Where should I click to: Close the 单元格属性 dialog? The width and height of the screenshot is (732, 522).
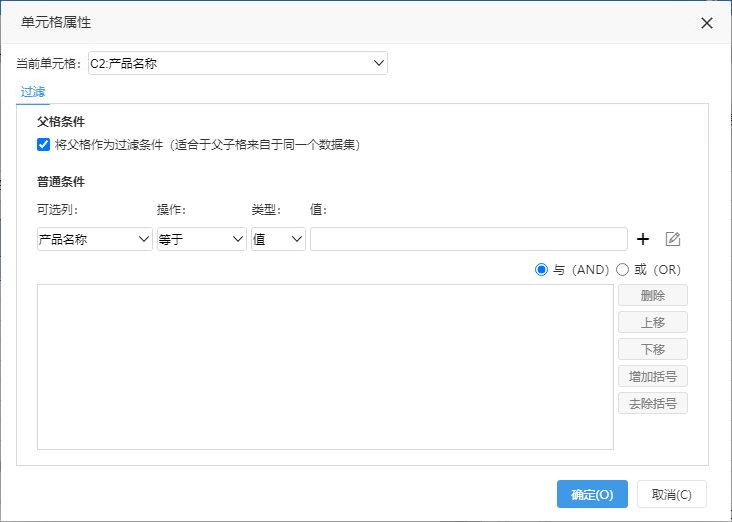click(x=707, y=23)
